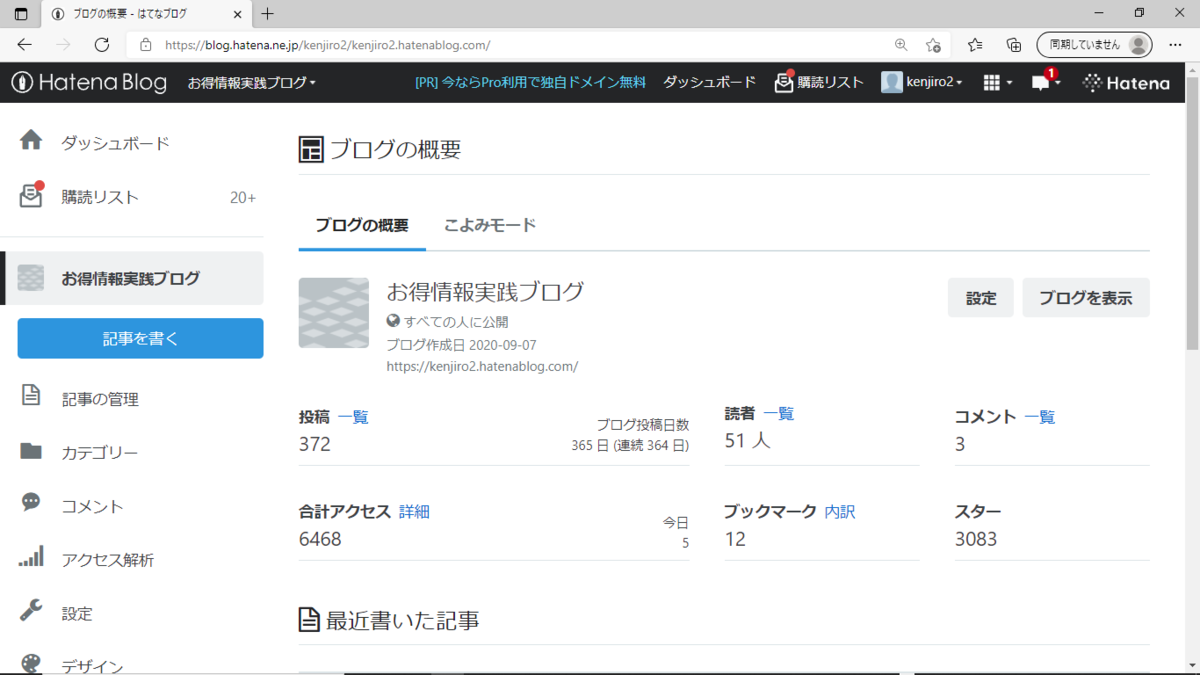Viewport: 1200px width, 675px height.
Task: Switch to the こよみモード tab
Action: pyautogui.click(x=490, y=225)
